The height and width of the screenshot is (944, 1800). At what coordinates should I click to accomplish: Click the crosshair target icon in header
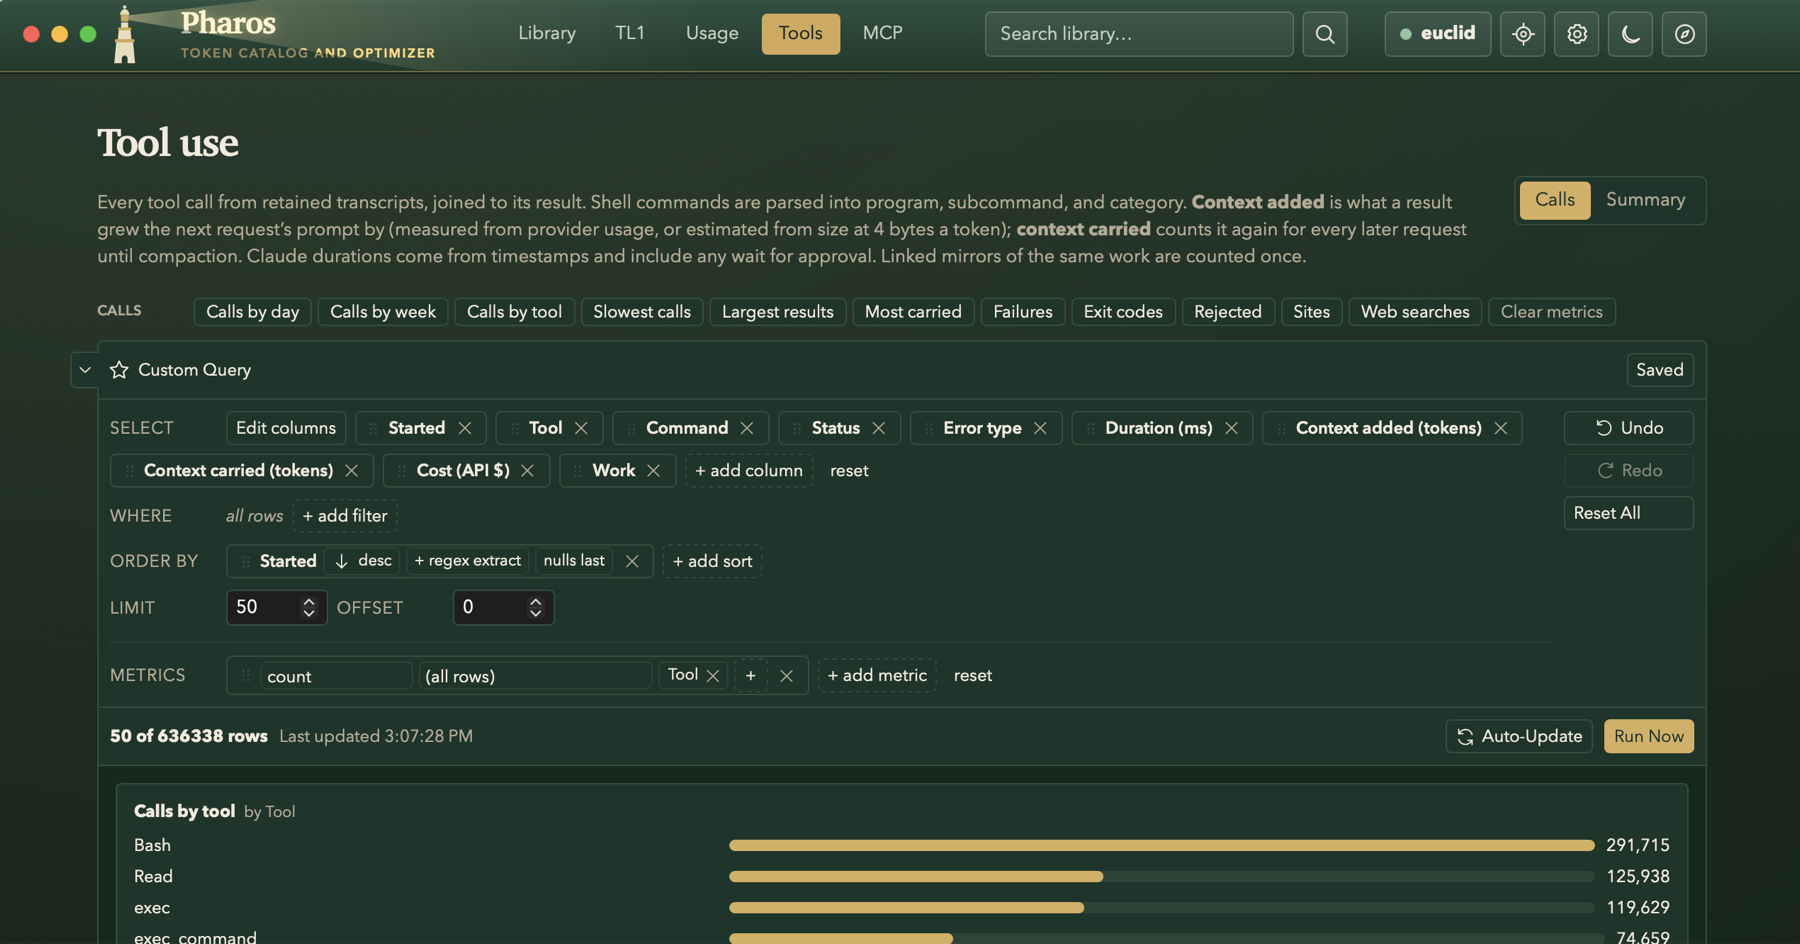[1522, 34]
